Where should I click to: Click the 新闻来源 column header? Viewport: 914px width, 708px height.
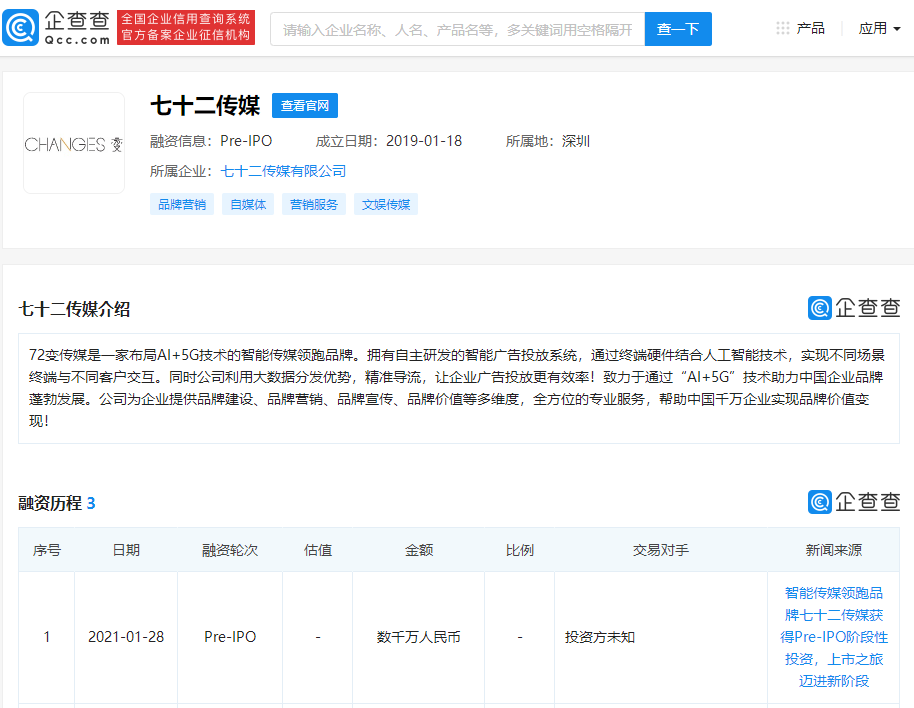(834, 550)
